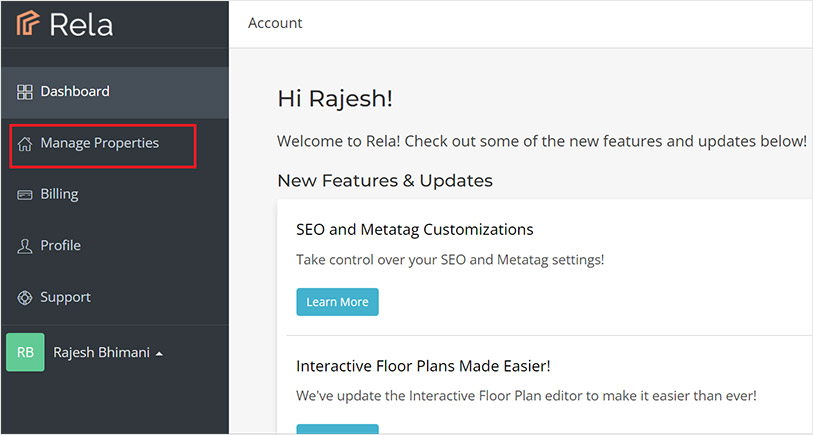813x435 pixels.
Task: Click the Dashboard grid icon
Action: 25,92
